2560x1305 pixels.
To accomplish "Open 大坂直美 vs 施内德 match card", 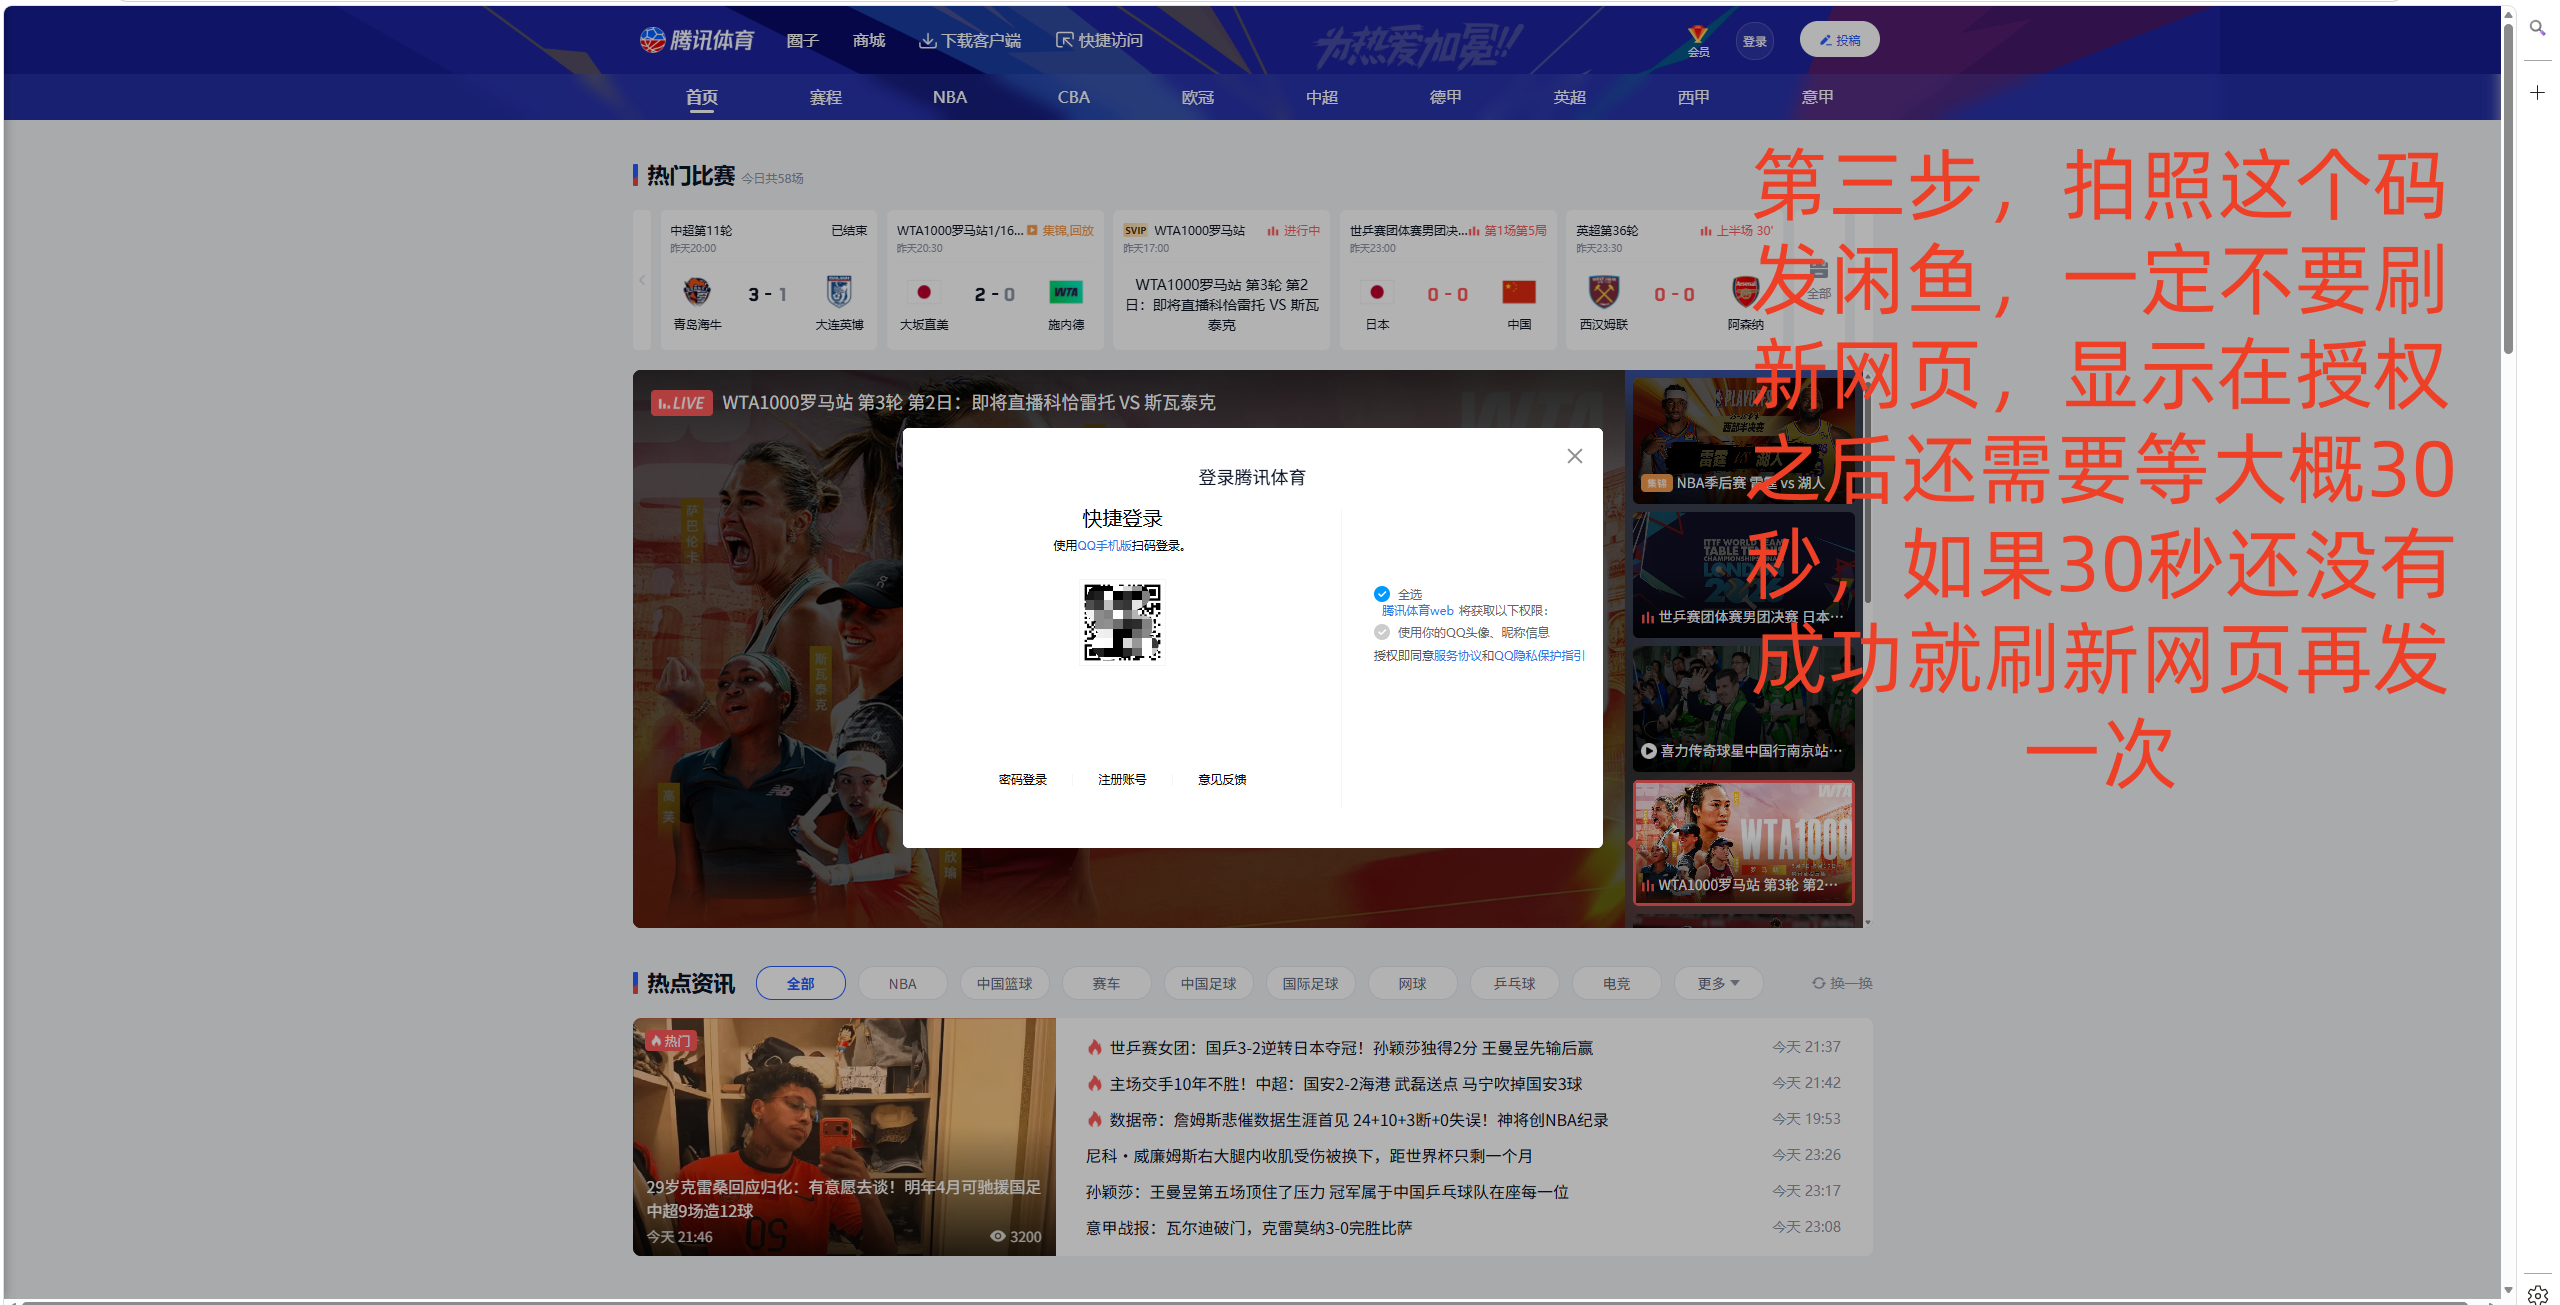I will [995, 280].
